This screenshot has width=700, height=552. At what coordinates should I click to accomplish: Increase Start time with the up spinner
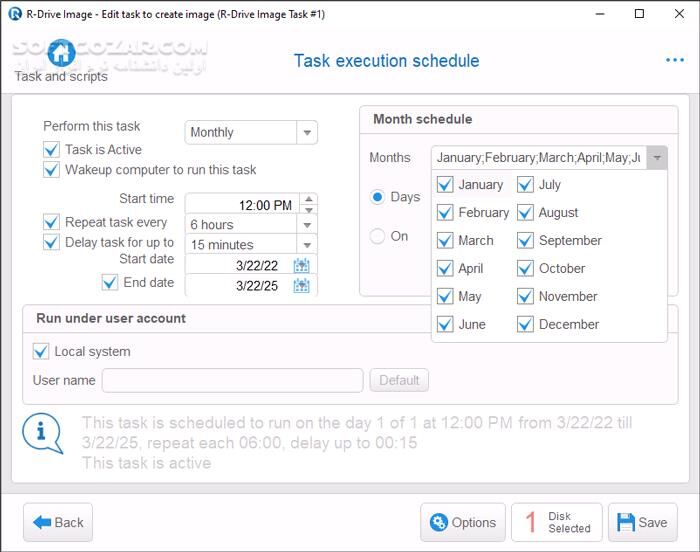[308, 200]
